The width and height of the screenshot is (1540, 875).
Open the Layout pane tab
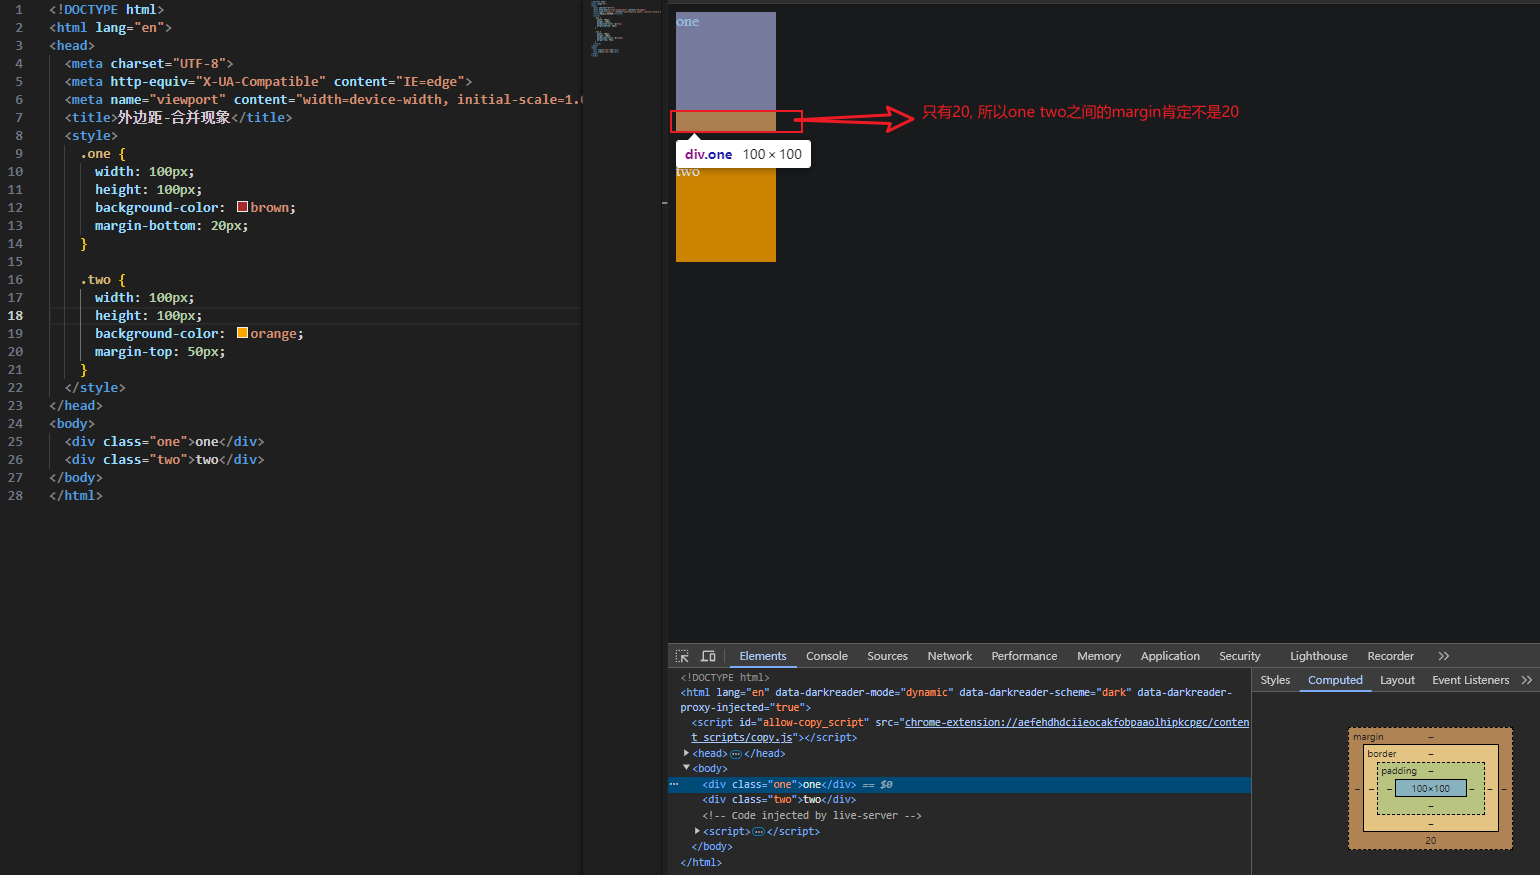tap(1397, 680)
